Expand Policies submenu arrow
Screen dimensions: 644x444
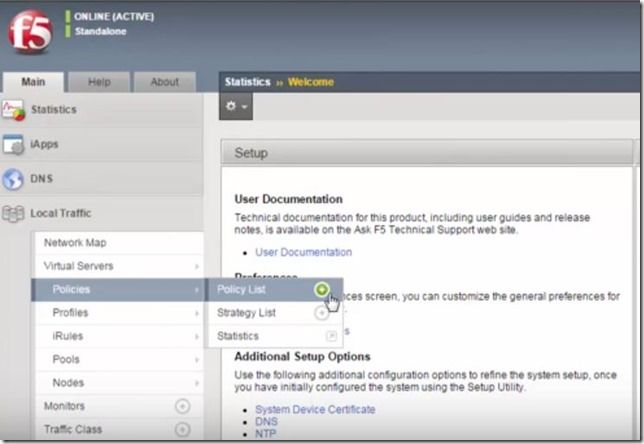tap(197, 290)
